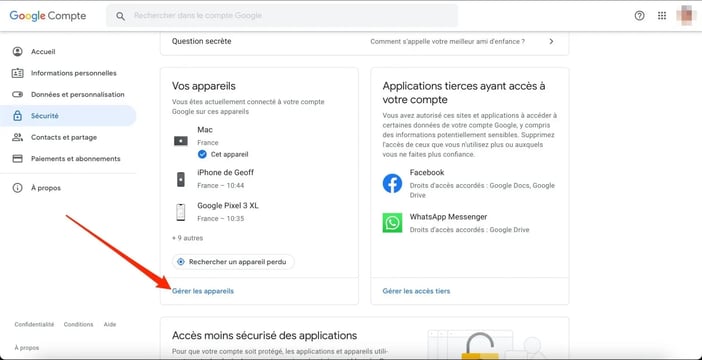Click the help question mark icon
This screenshot has width=702, height=360.
pos(639,16)
